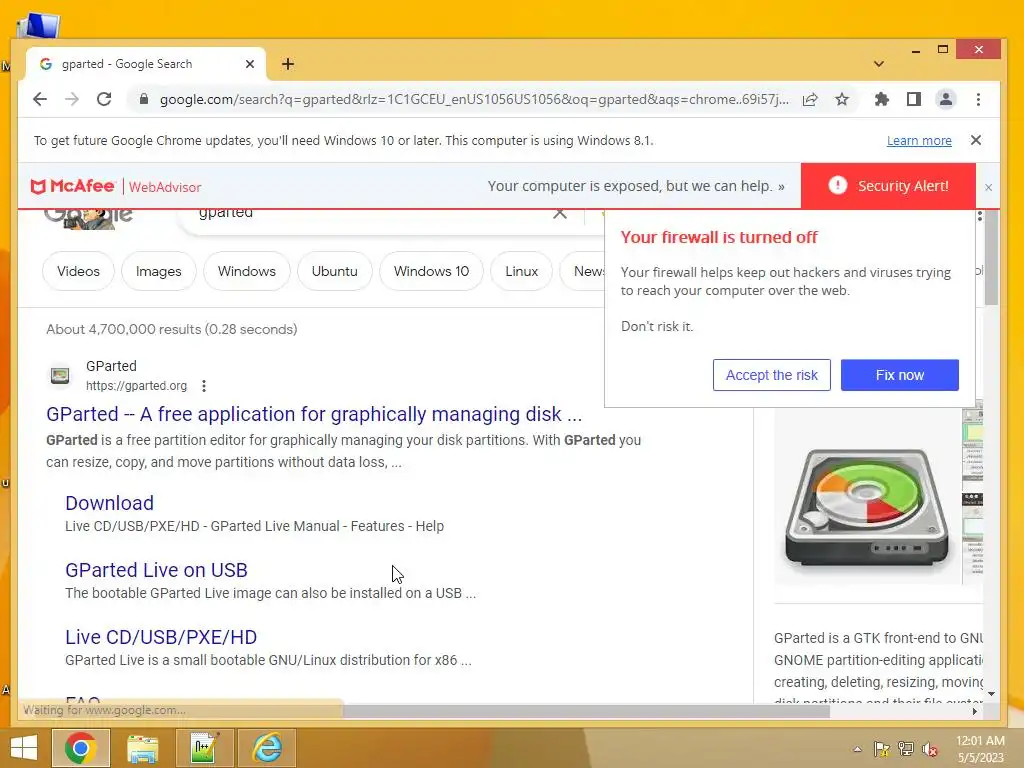Screen dimensions: 1024x768
Task: Choose Accept the risk
Action: (772, 375)
